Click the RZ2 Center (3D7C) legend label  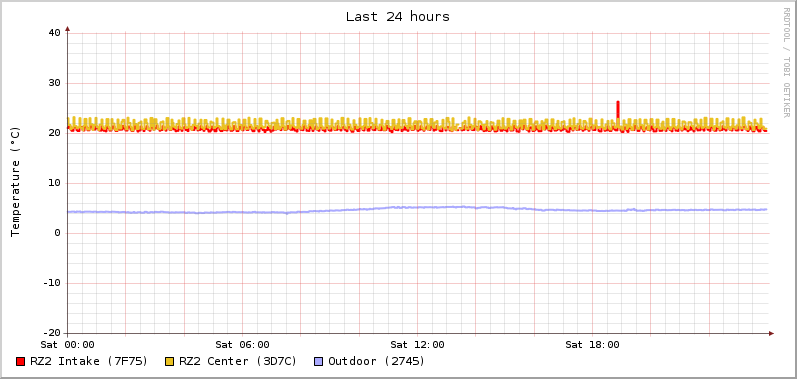(238, 361)
